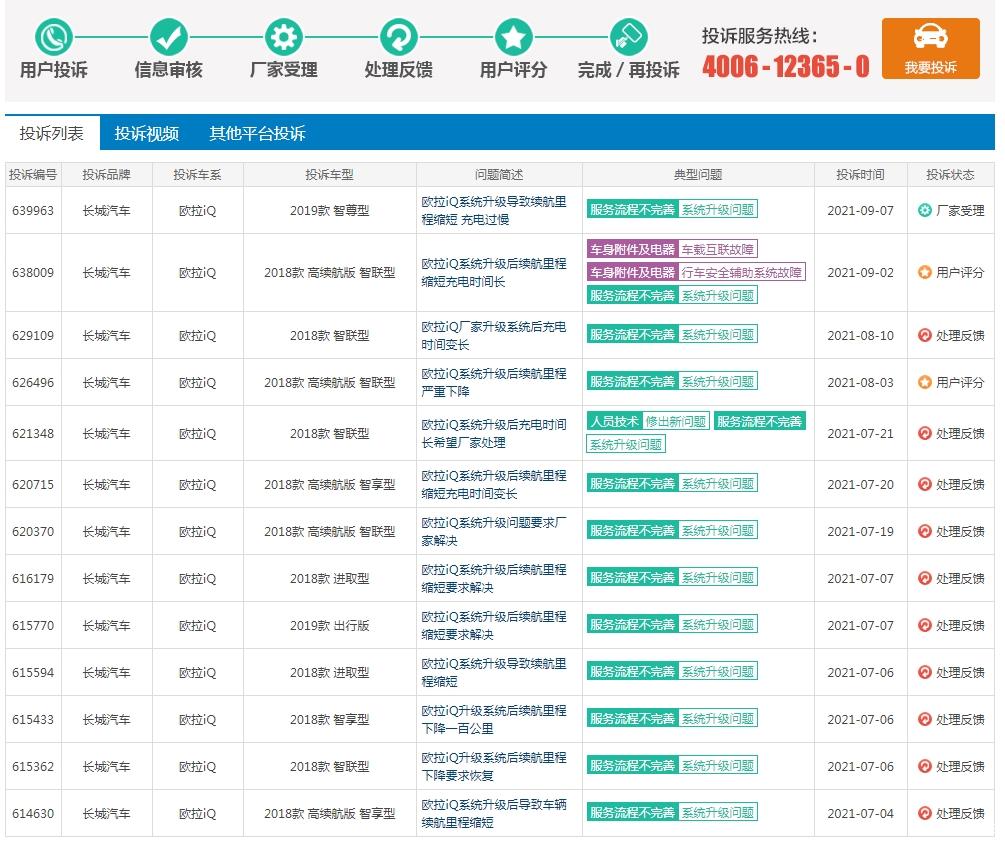Switch to the 投诉列表 tab
1005x844 pixels.
[52, 133]
